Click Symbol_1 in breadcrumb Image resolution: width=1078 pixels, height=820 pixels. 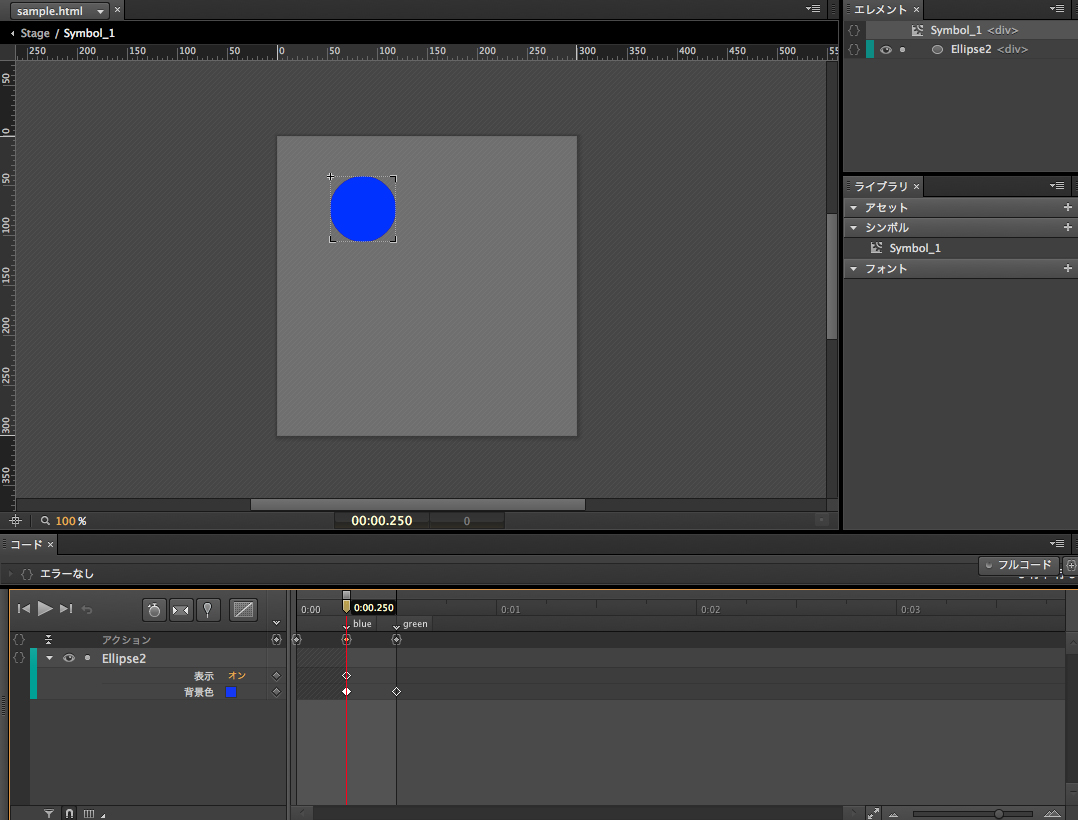(89, 33)
